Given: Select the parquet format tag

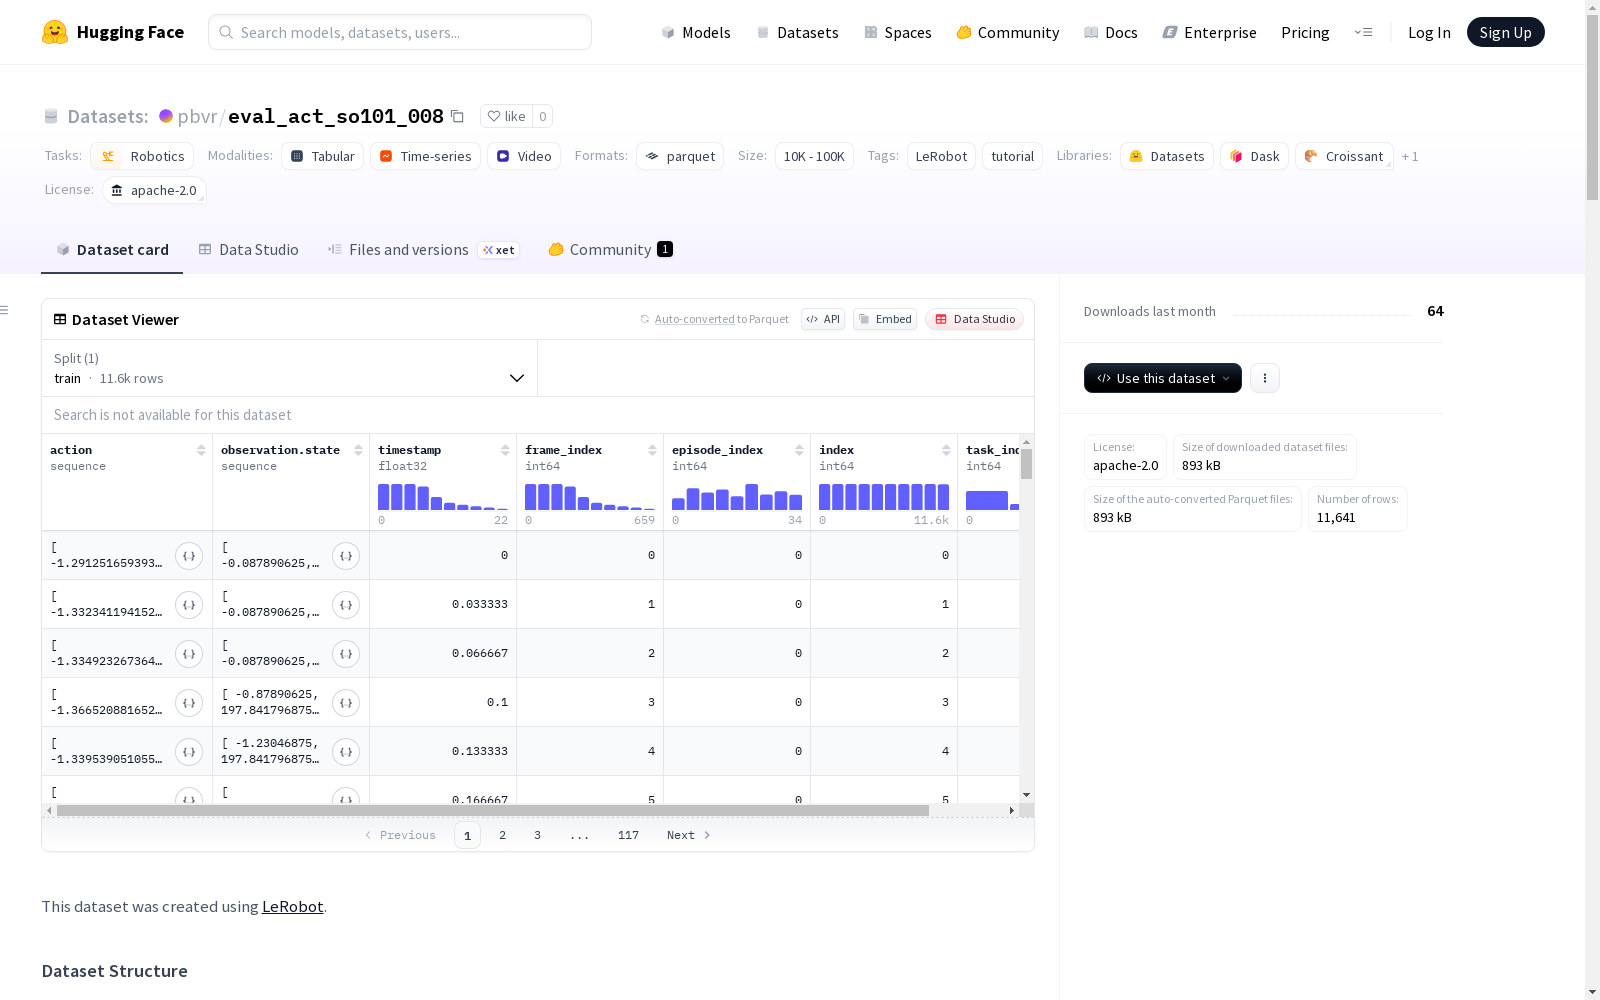Looking at the screenshot, I should point(680,156).
